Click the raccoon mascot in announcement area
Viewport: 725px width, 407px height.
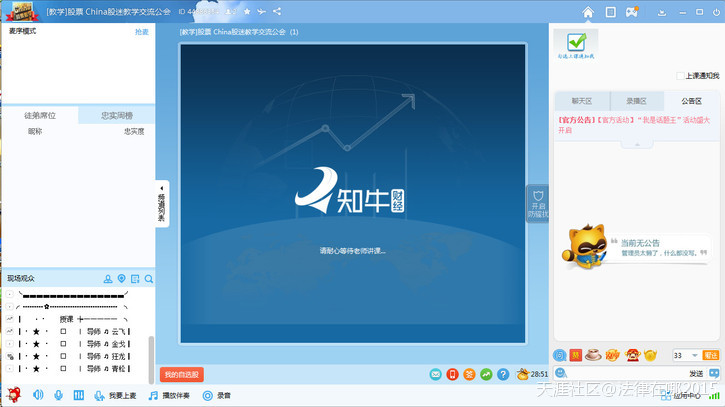tap(584, 247)
